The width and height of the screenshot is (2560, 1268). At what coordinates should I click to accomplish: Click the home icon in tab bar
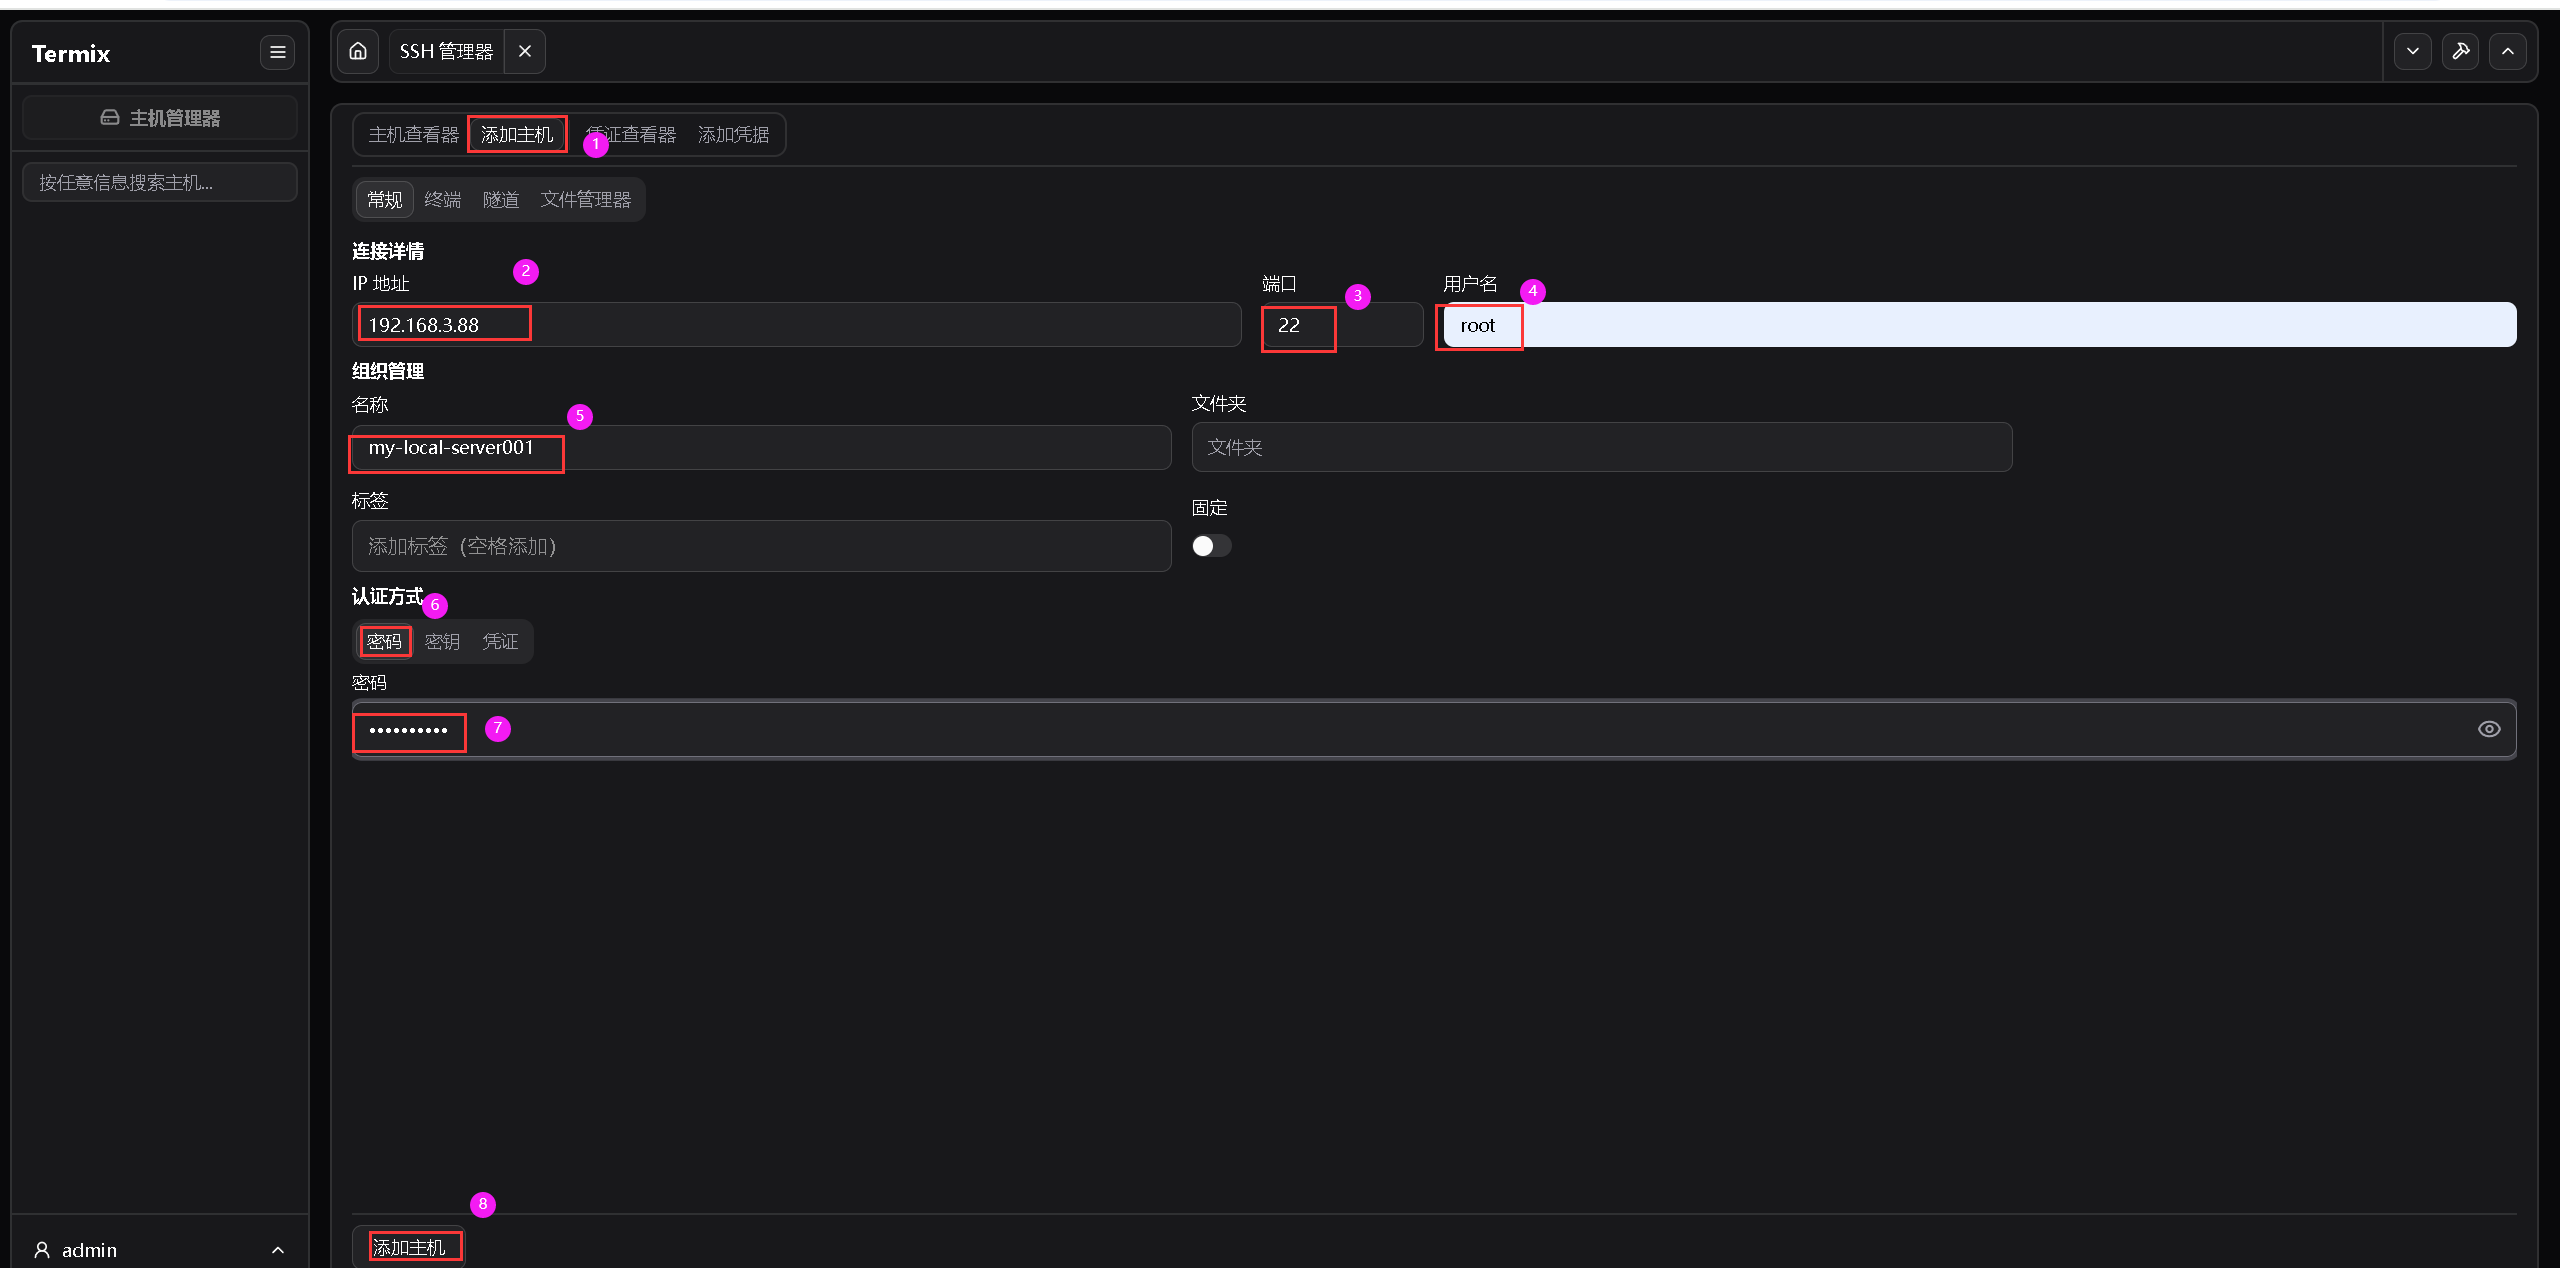(358, 52)
